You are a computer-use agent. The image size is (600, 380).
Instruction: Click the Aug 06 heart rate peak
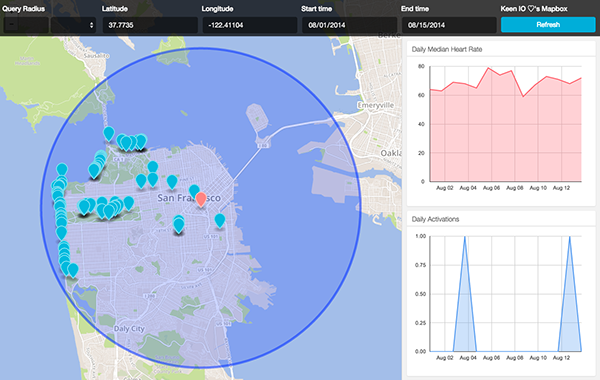(x=488, y=68)
